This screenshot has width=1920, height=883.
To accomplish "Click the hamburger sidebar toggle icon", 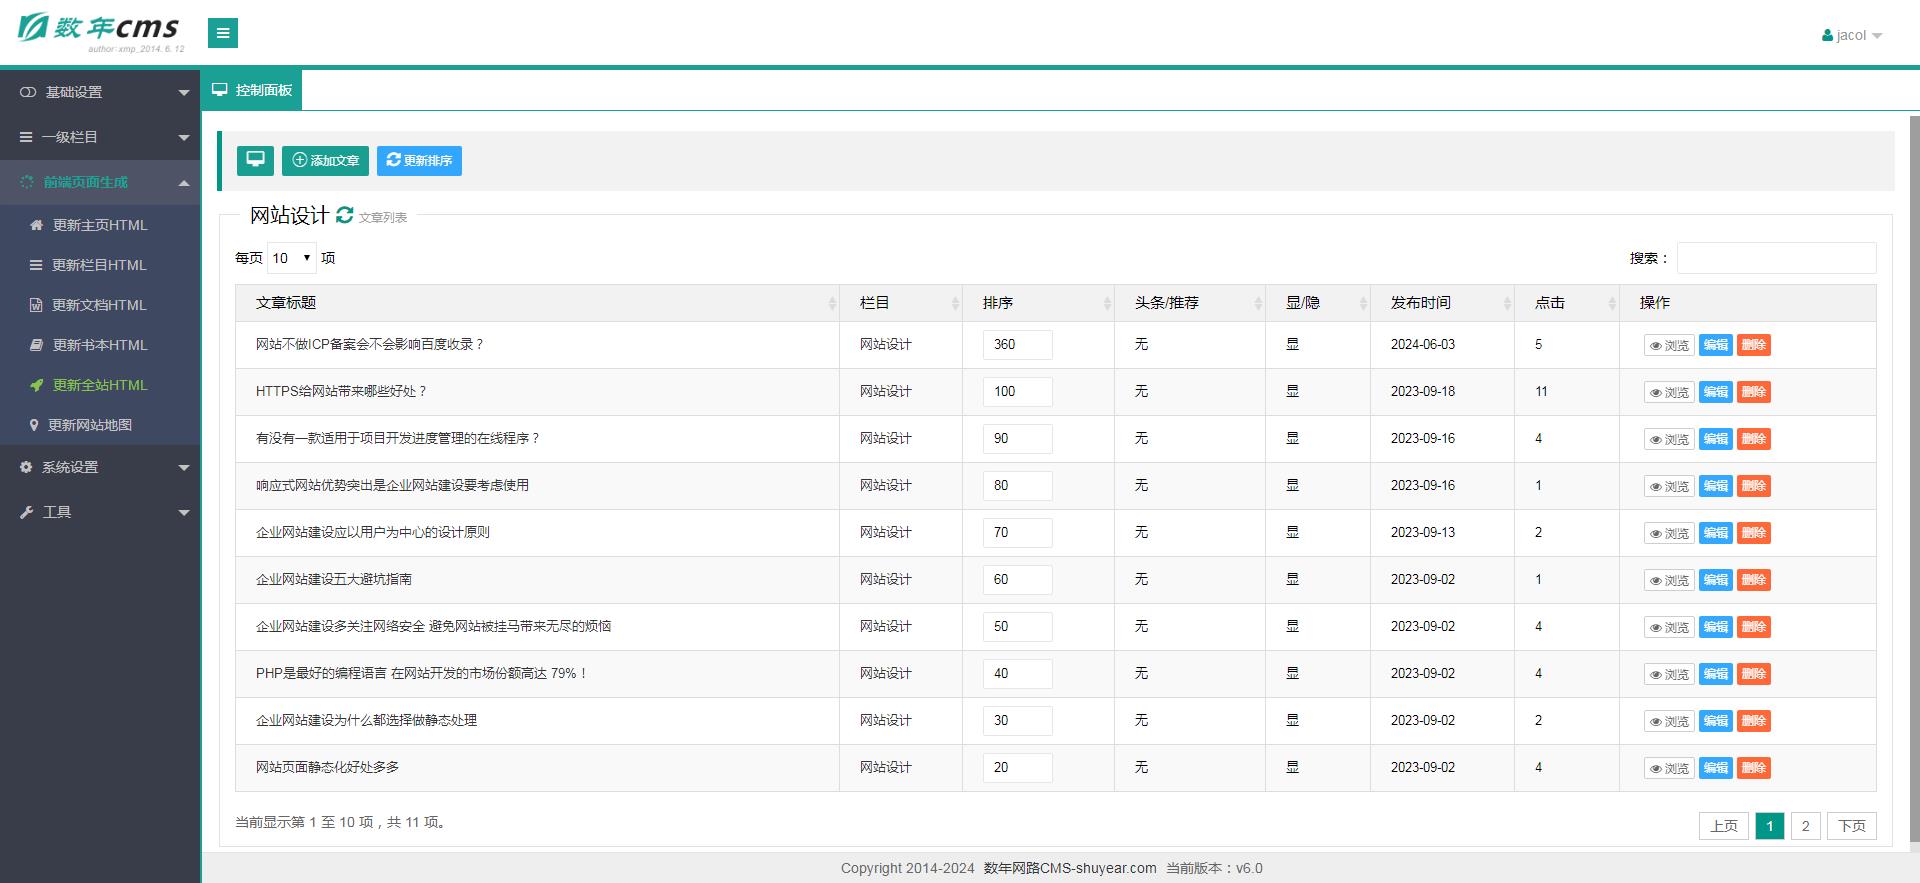I will pos(222,33).
